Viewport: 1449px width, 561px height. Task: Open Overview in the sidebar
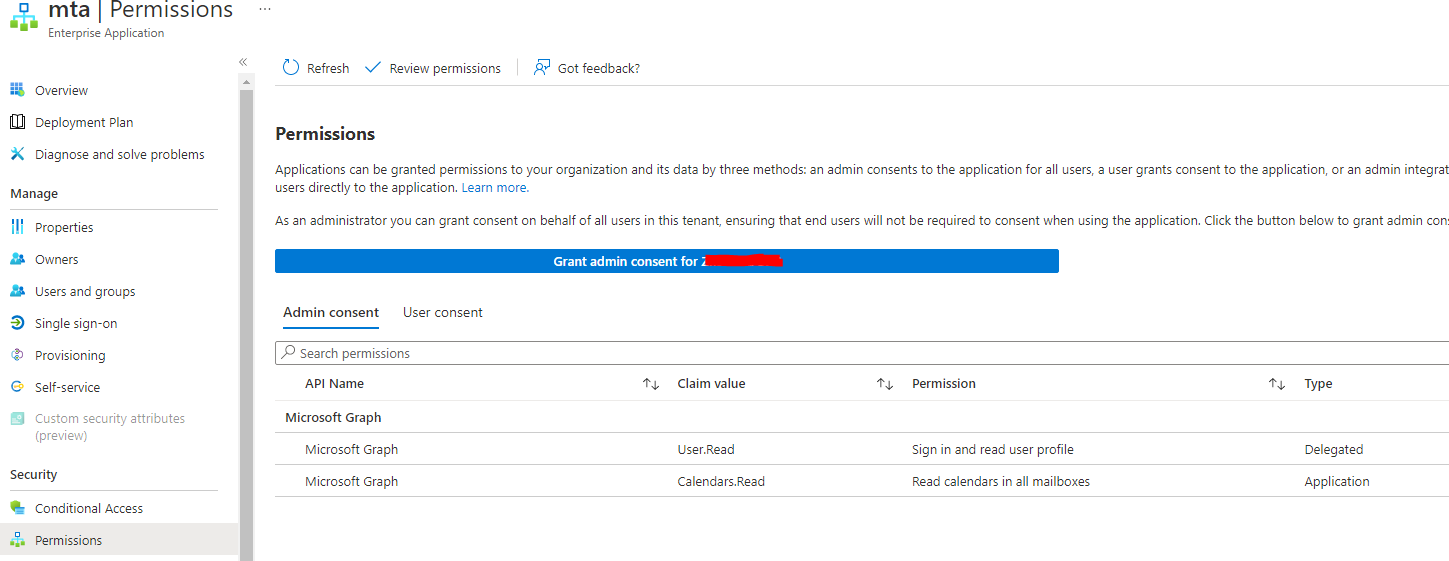click(61, 90)
